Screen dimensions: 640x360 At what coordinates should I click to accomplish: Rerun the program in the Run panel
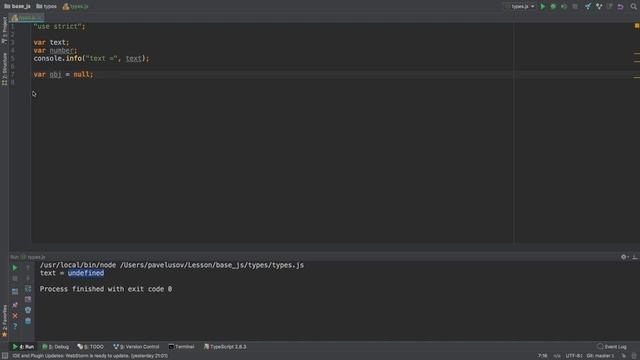15,268
